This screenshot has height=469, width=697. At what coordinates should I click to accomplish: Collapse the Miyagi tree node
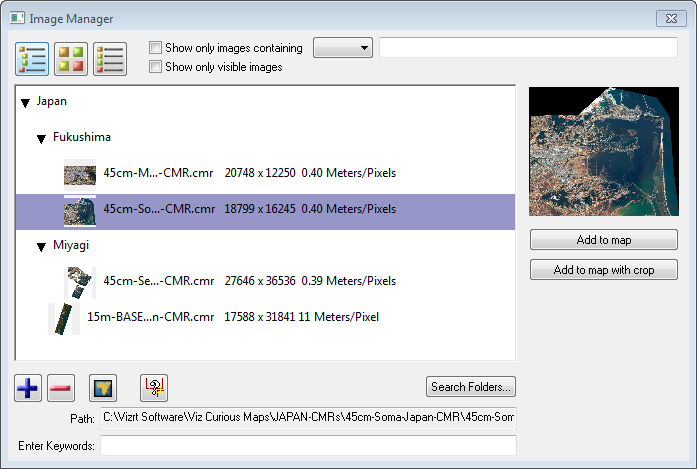tap(42, 246)
